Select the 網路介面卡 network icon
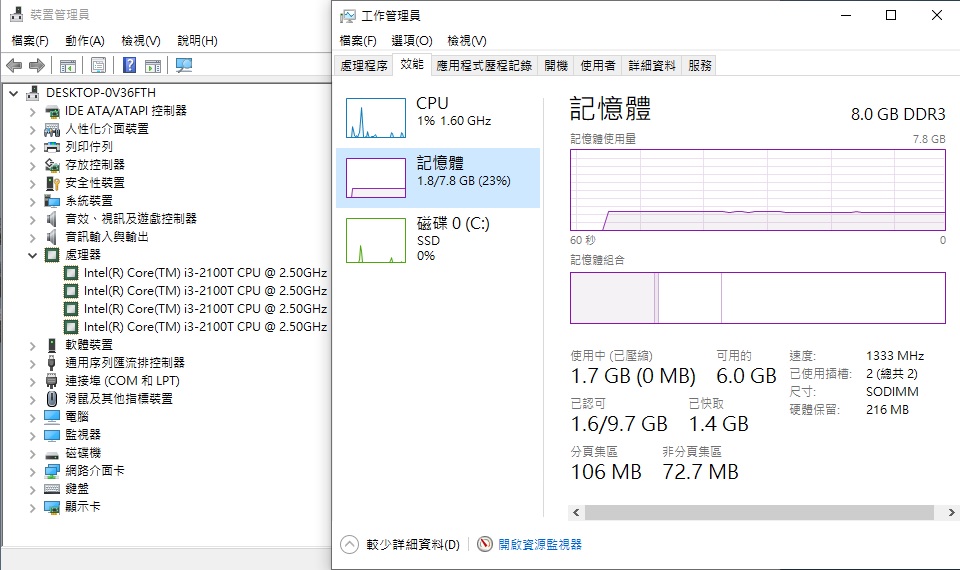 click(x=52, y=471)
